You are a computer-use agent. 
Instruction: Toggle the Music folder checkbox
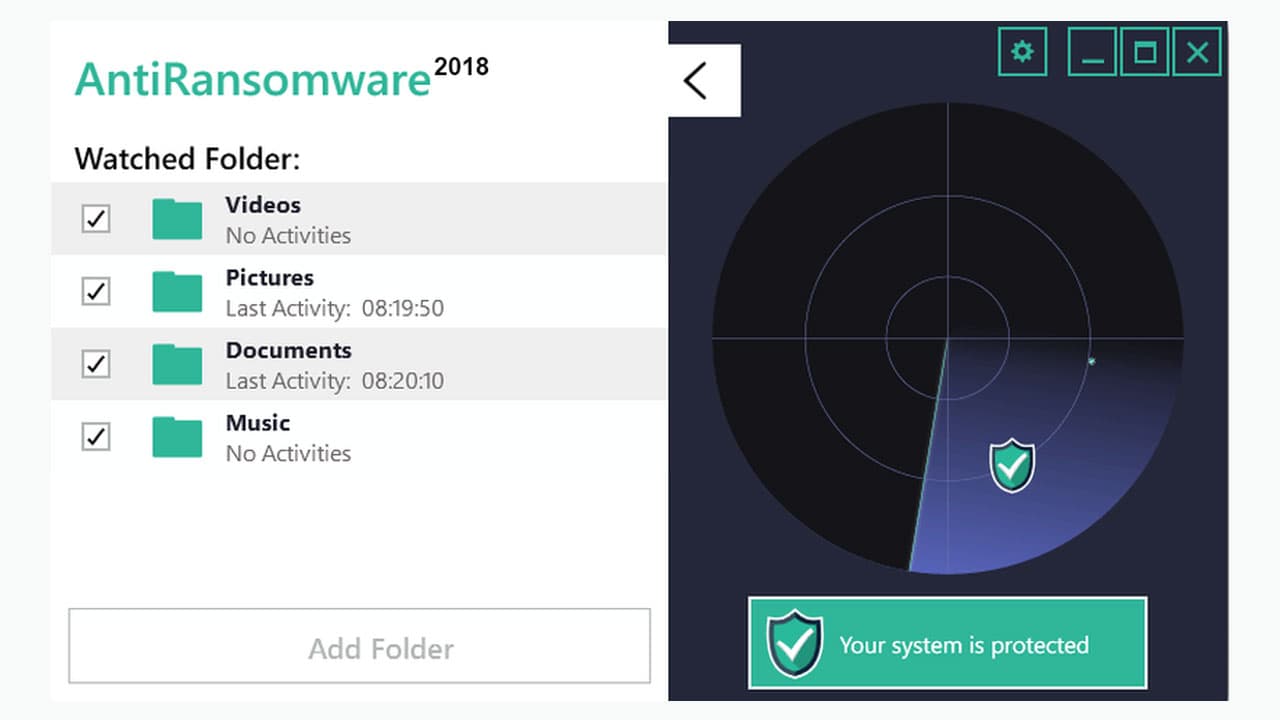tap(96, 437)
